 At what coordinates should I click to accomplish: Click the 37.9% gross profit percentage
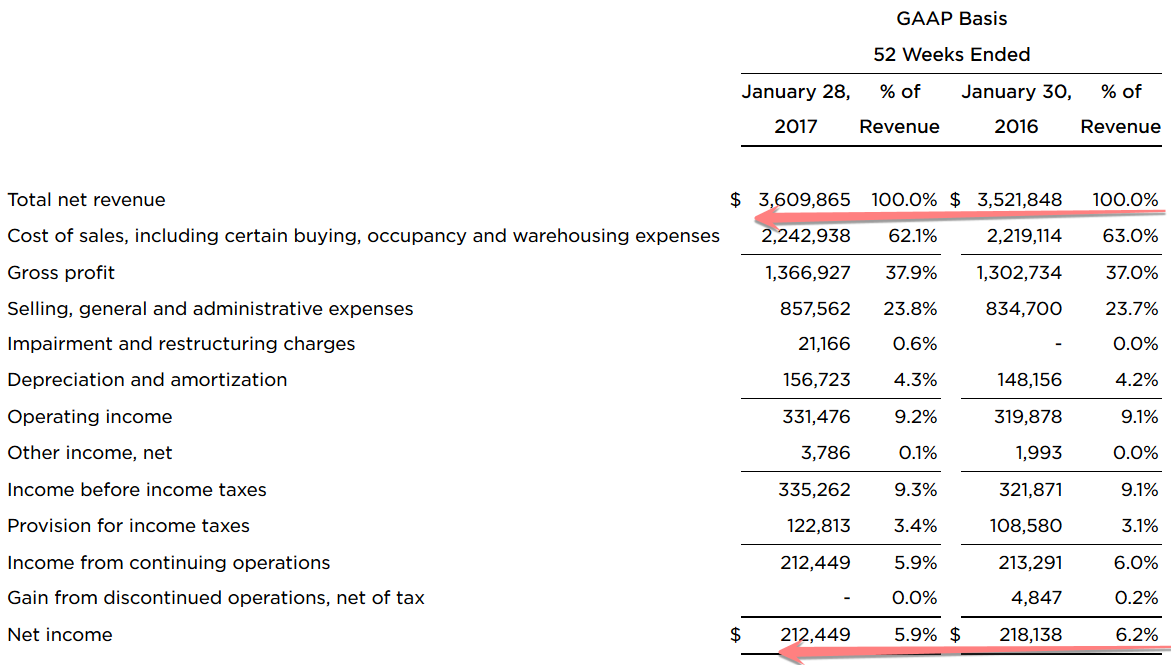(910, 273)
